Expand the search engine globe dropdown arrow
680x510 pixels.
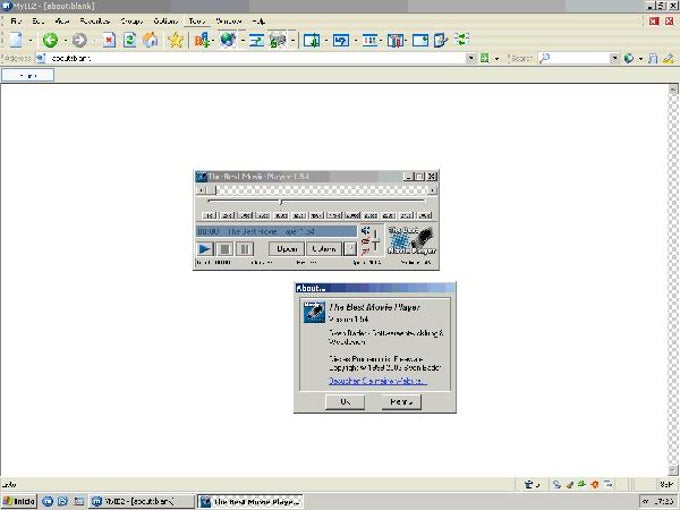coord(641,59)
